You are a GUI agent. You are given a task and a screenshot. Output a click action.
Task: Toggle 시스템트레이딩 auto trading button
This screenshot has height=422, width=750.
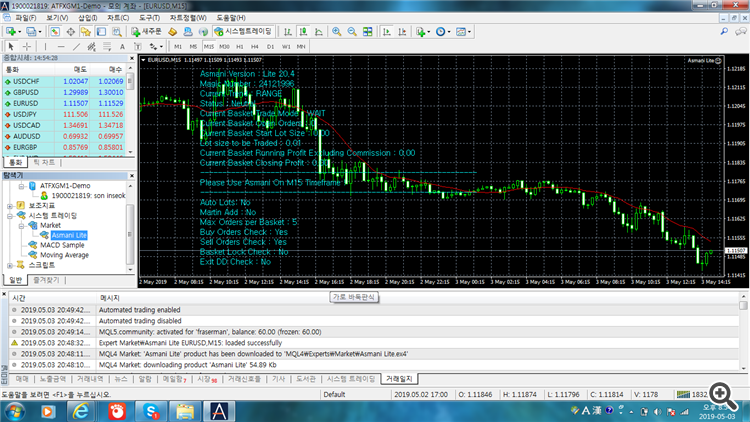click(x=243, y=32)
